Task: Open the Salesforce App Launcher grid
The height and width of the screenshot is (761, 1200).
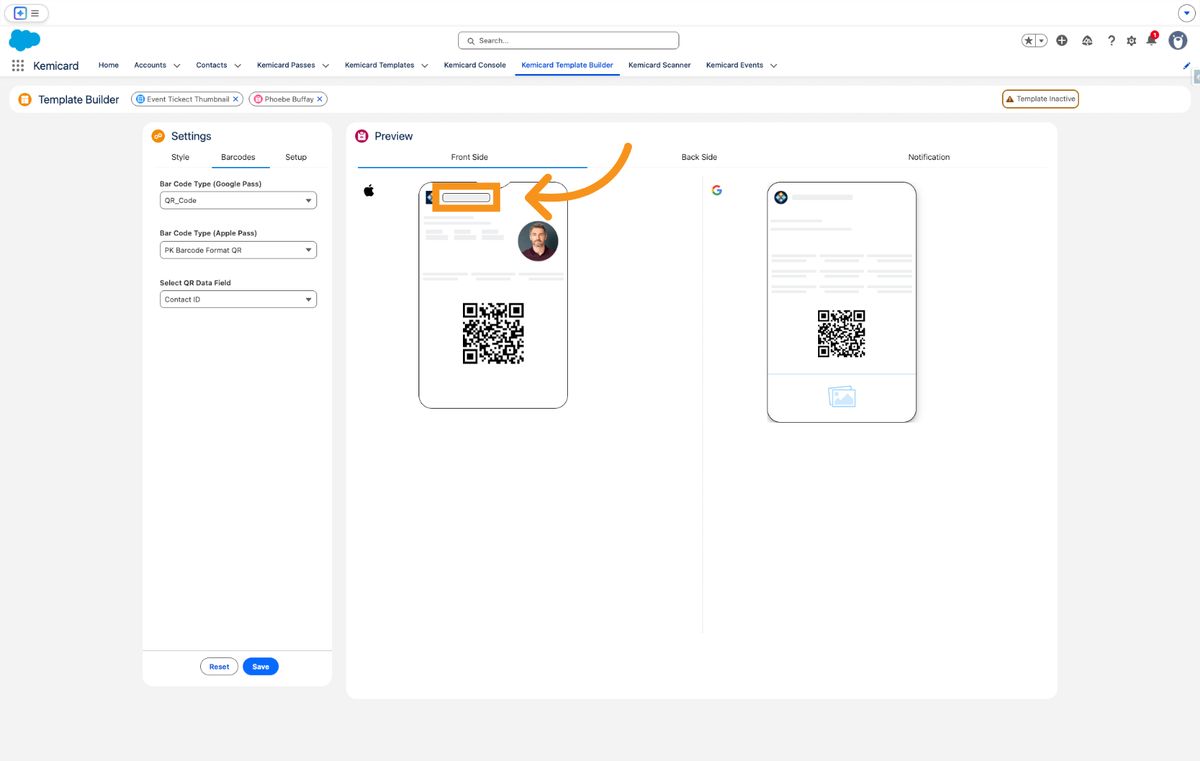Action: click(17, 65)
